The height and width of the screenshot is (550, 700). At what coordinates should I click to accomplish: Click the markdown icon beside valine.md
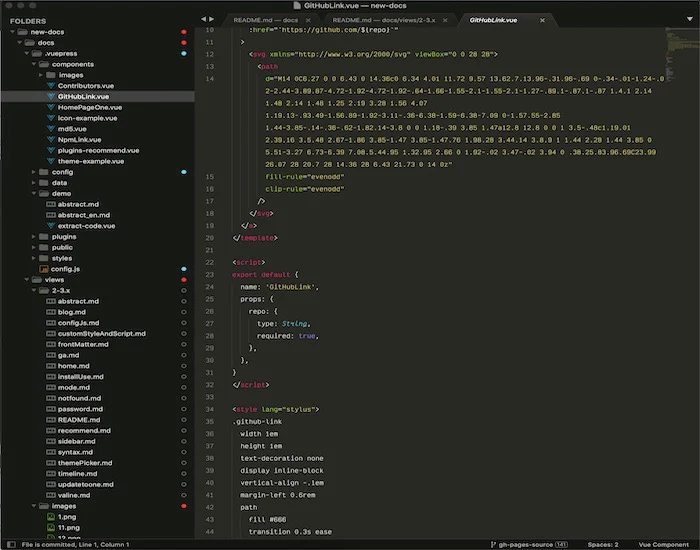tap(51, 495)
